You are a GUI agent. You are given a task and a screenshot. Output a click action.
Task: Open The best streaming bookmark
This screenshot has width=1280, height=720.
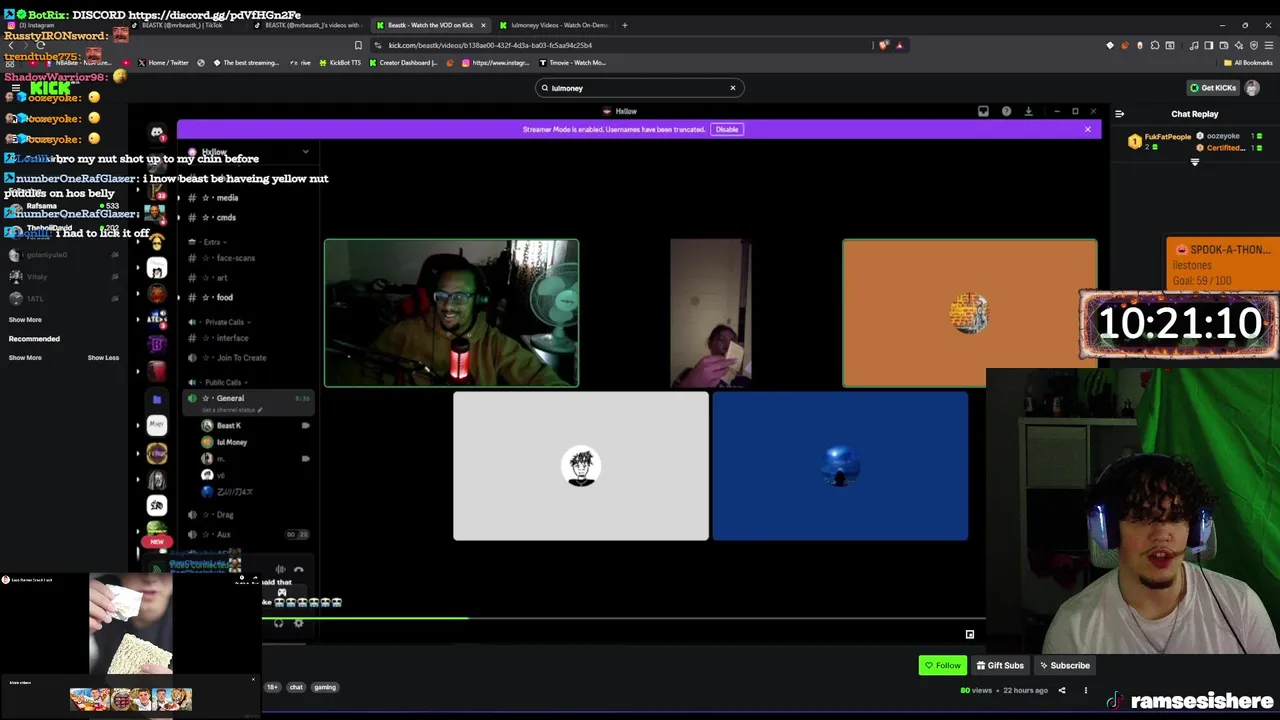(x=245, y=62)
